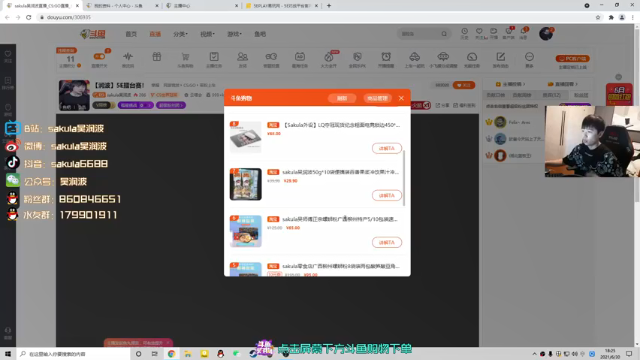Screen dimensions: 640x360
Task: Open the mousepad product thumbnail
Action: 245,137
